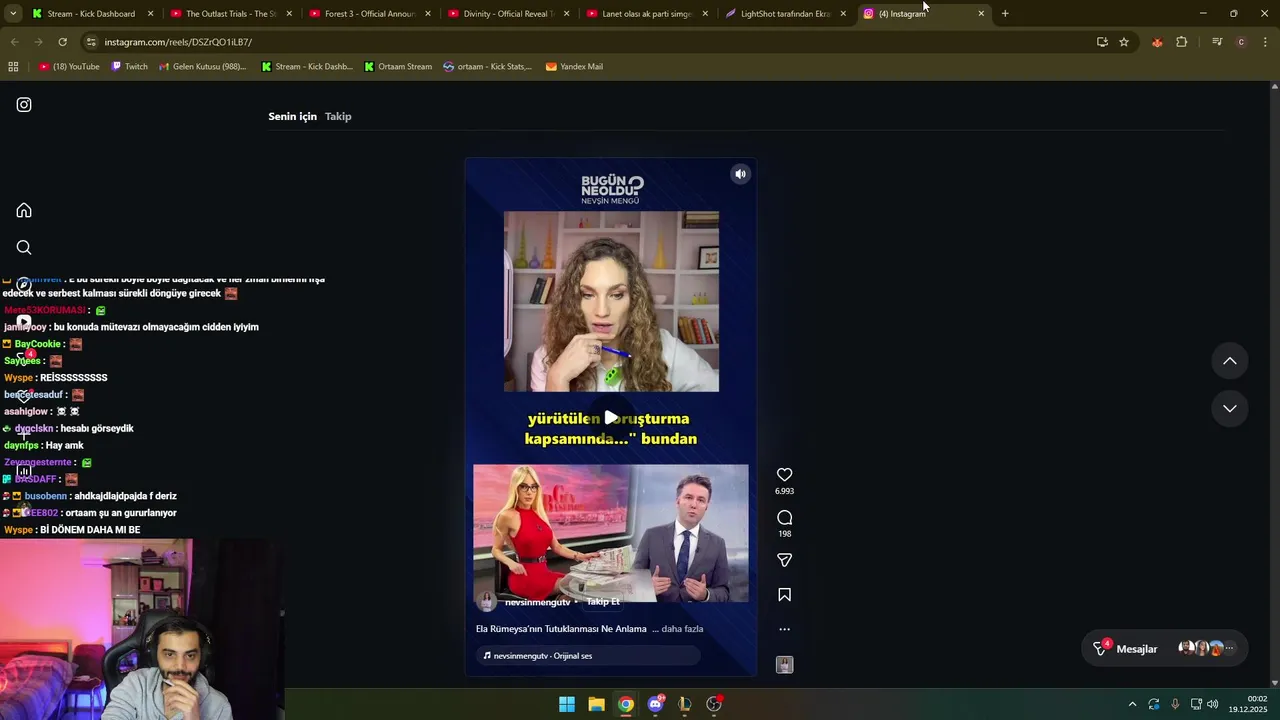Open Chrome media control icon
This screenshot has height=720, width=1280.
1217,42
